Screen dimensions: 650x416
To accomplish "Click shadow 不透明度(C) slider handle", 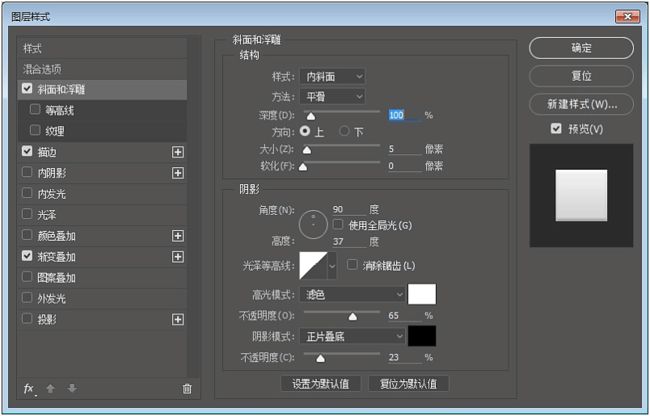I will pos(320,358).
